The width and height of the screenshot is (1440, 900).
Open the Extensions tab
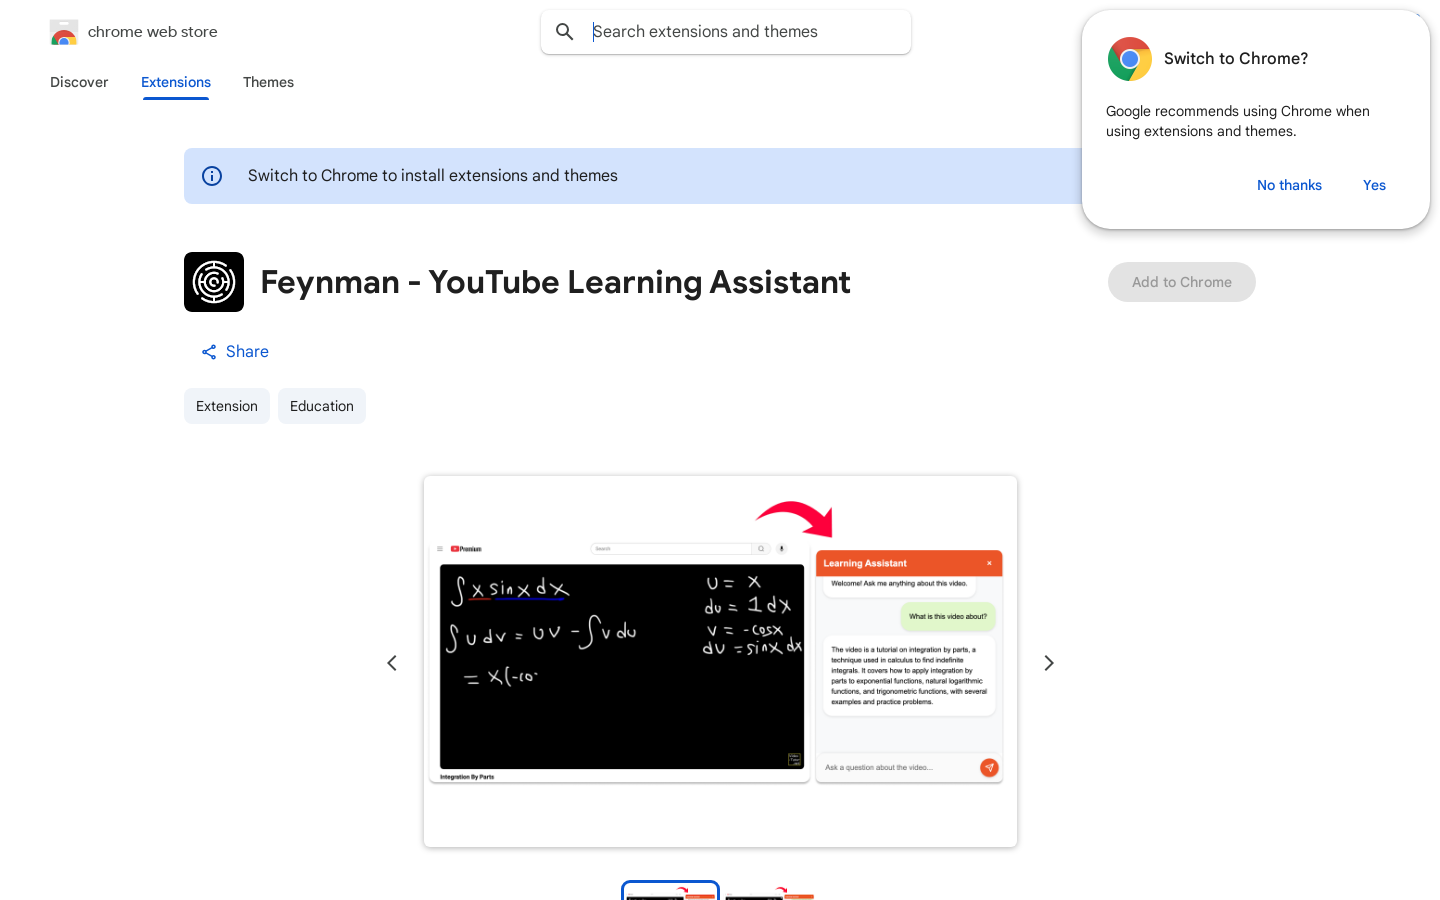pyautogui.click(x=176, y=82)
